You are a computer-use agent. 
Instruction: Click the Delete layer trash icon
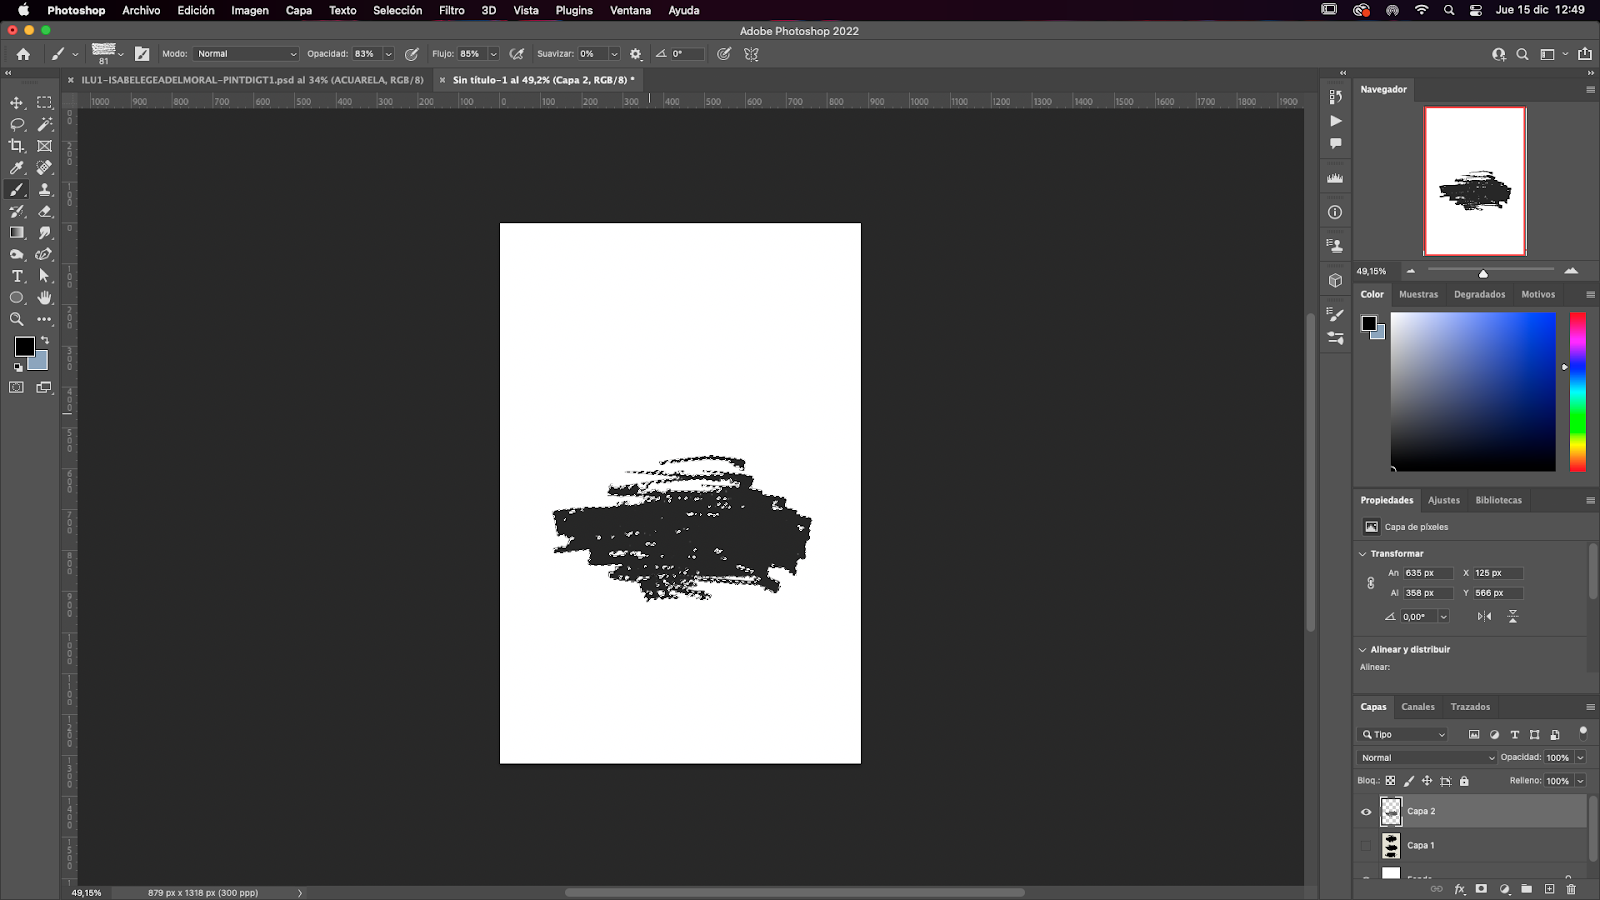[x=1571, y=889]
